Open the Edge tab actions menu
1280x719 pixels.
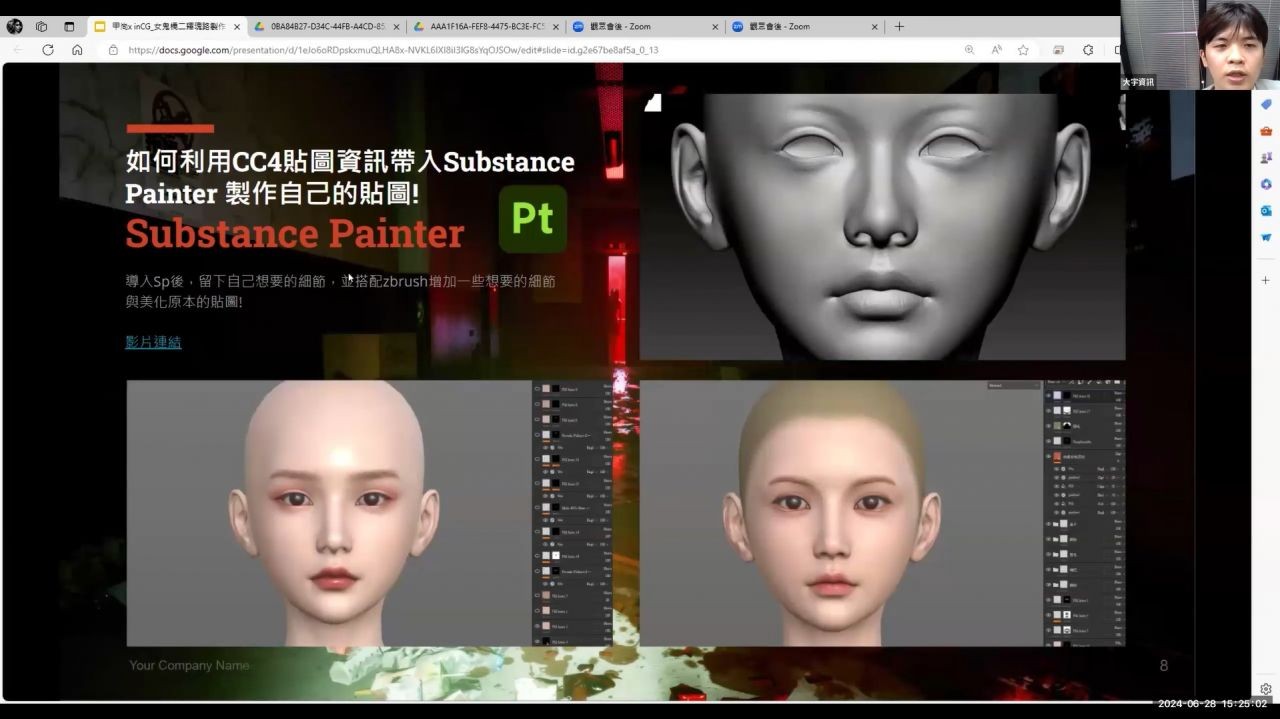[x=69, y=27]
